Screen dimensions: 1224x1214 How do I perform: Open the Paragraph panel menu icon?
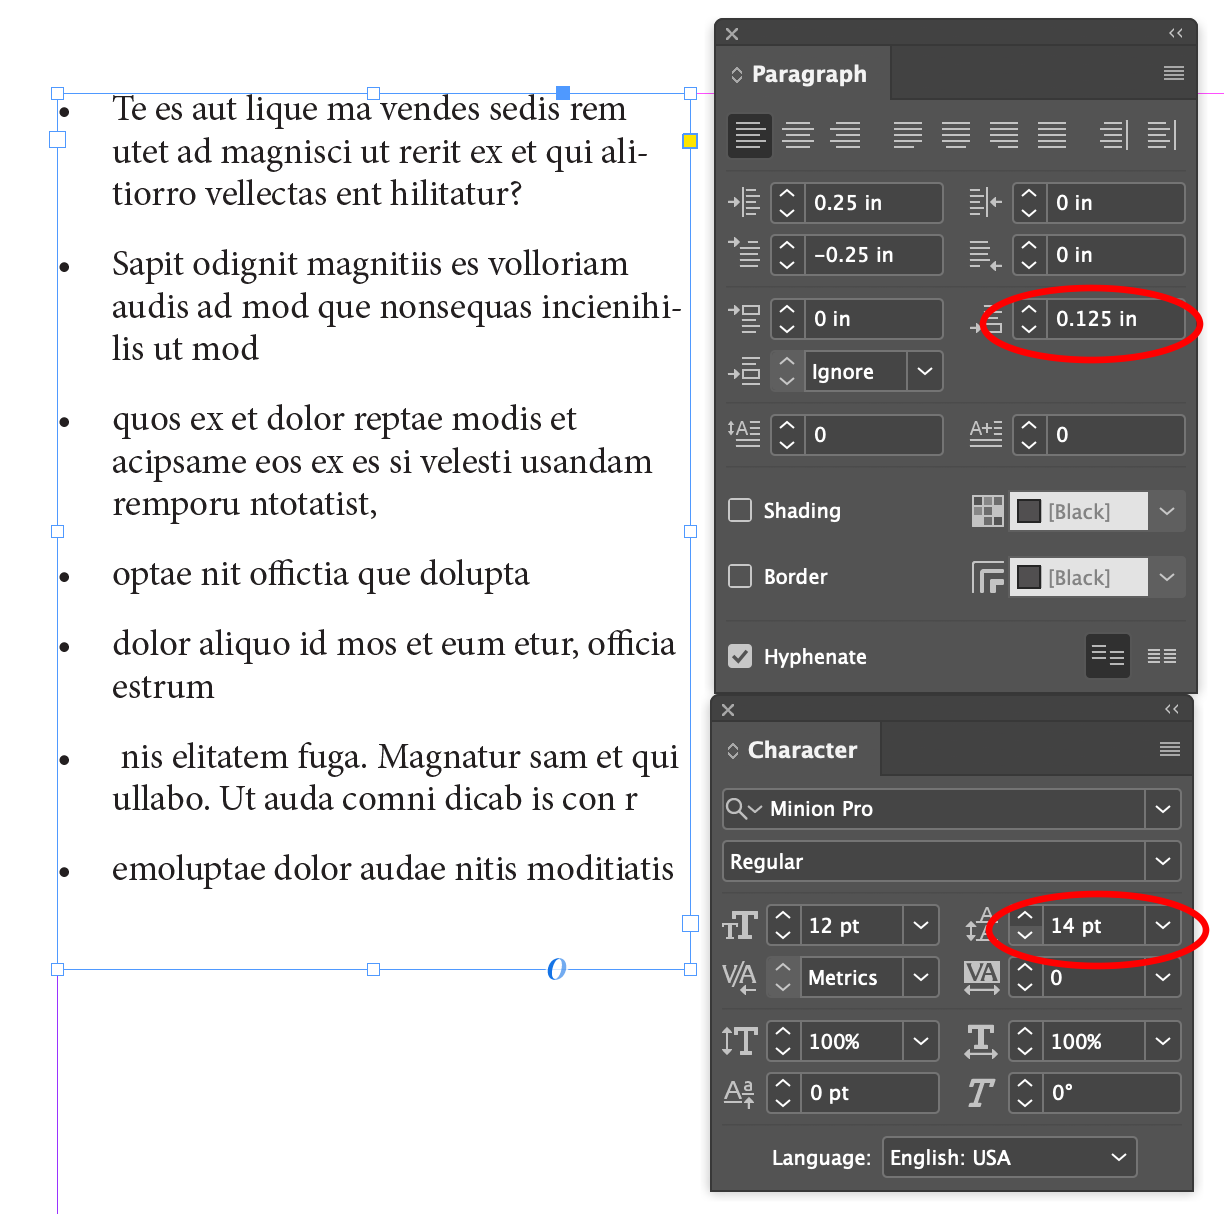(x=1173, y=73)
